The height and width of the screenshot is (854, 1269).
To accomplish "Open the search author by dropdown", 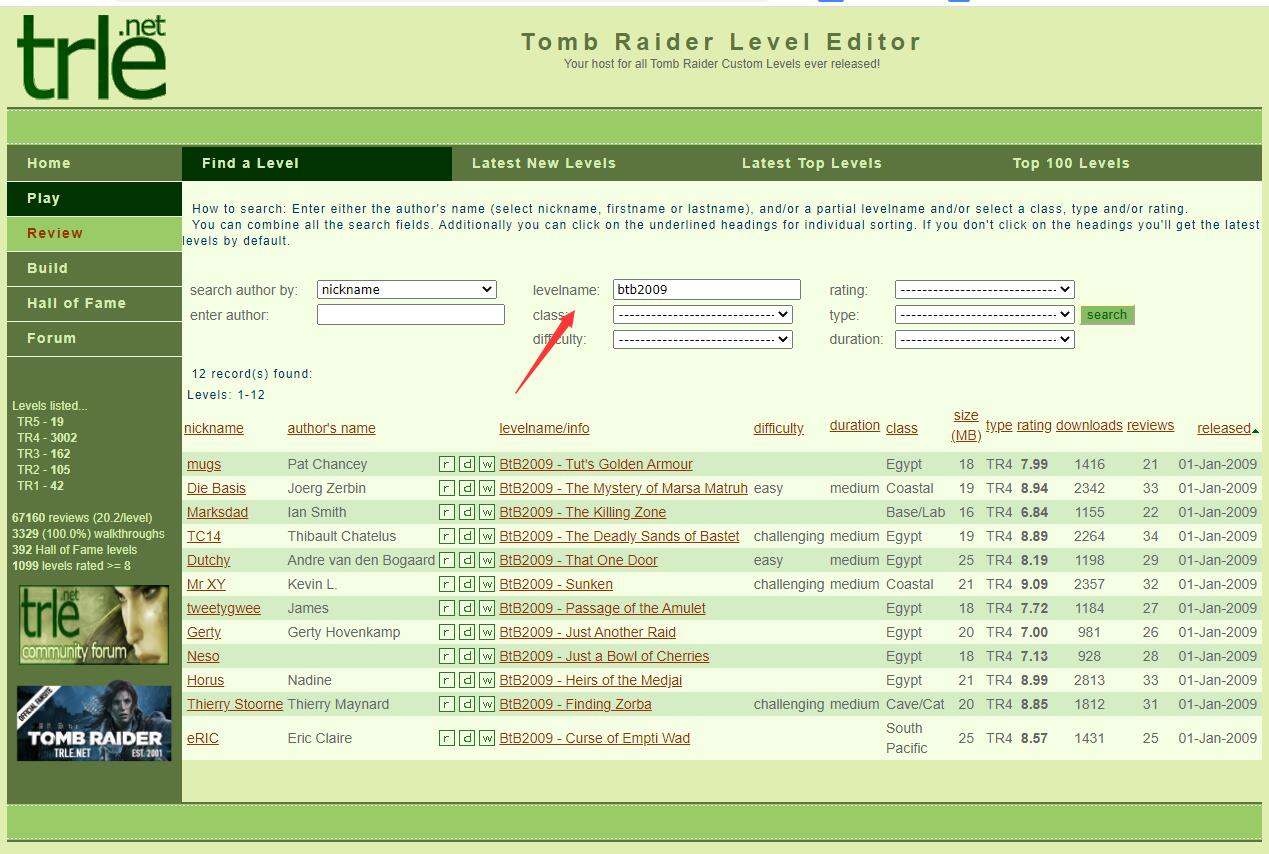I will (x=407, y=289).
